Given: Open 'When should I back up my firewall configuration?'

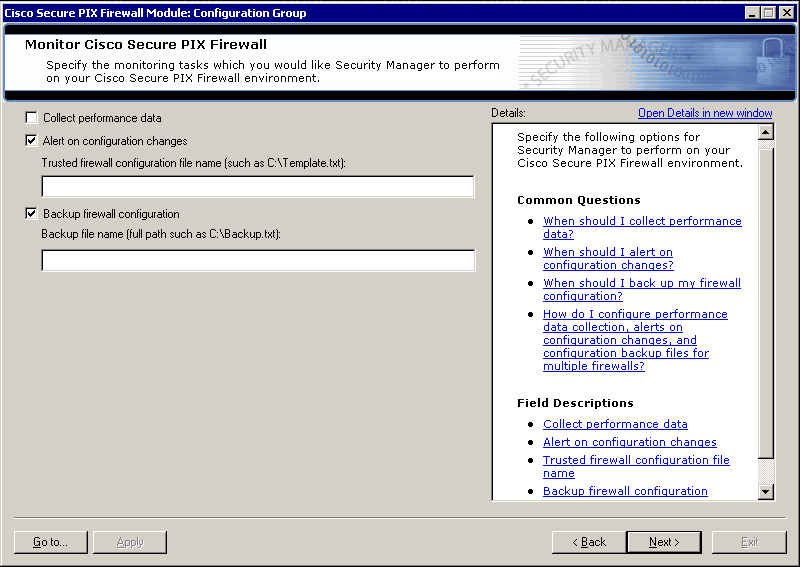Looking at the screenshot, I should point(642,289).
